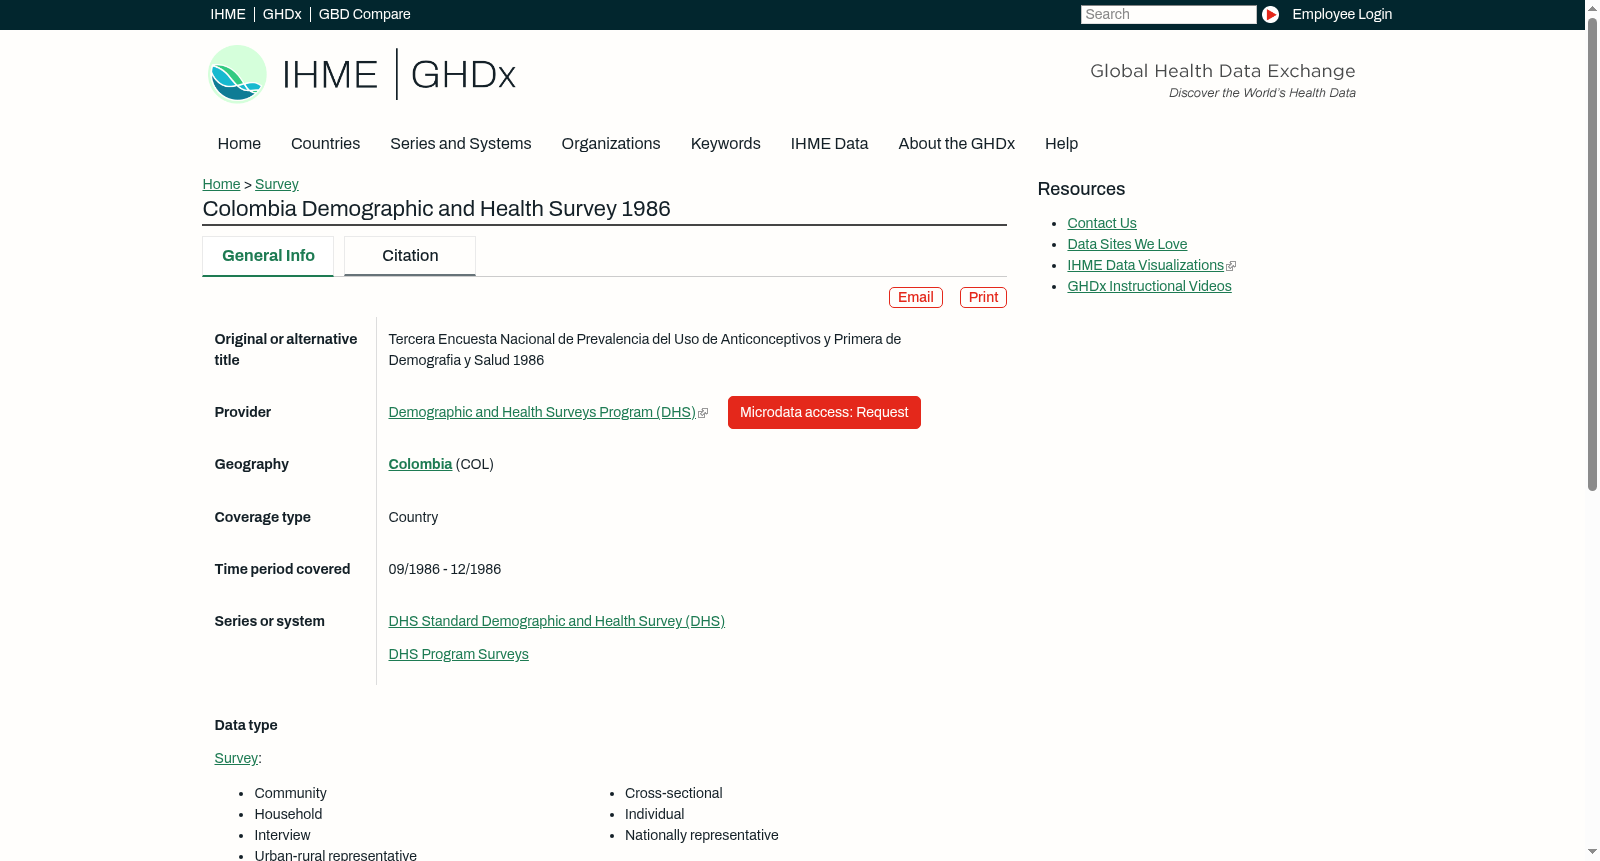Focus the Search input field

click(x=1168, y=14)
